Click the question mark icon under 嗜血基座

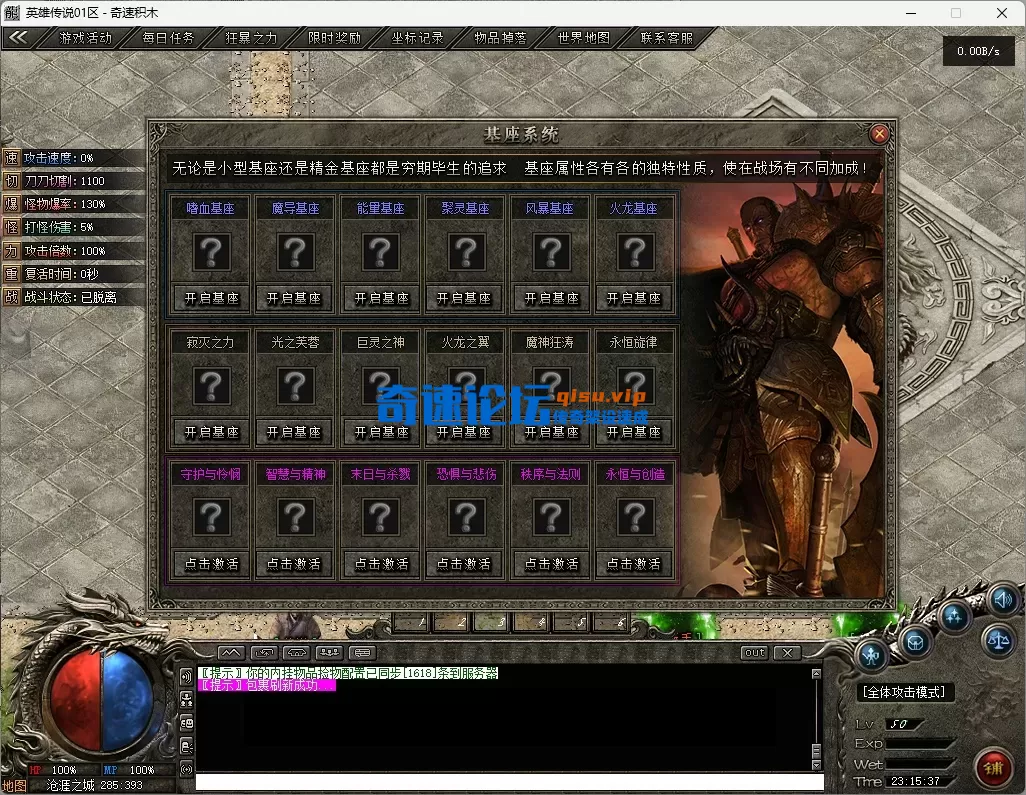[x=210, y=252]
